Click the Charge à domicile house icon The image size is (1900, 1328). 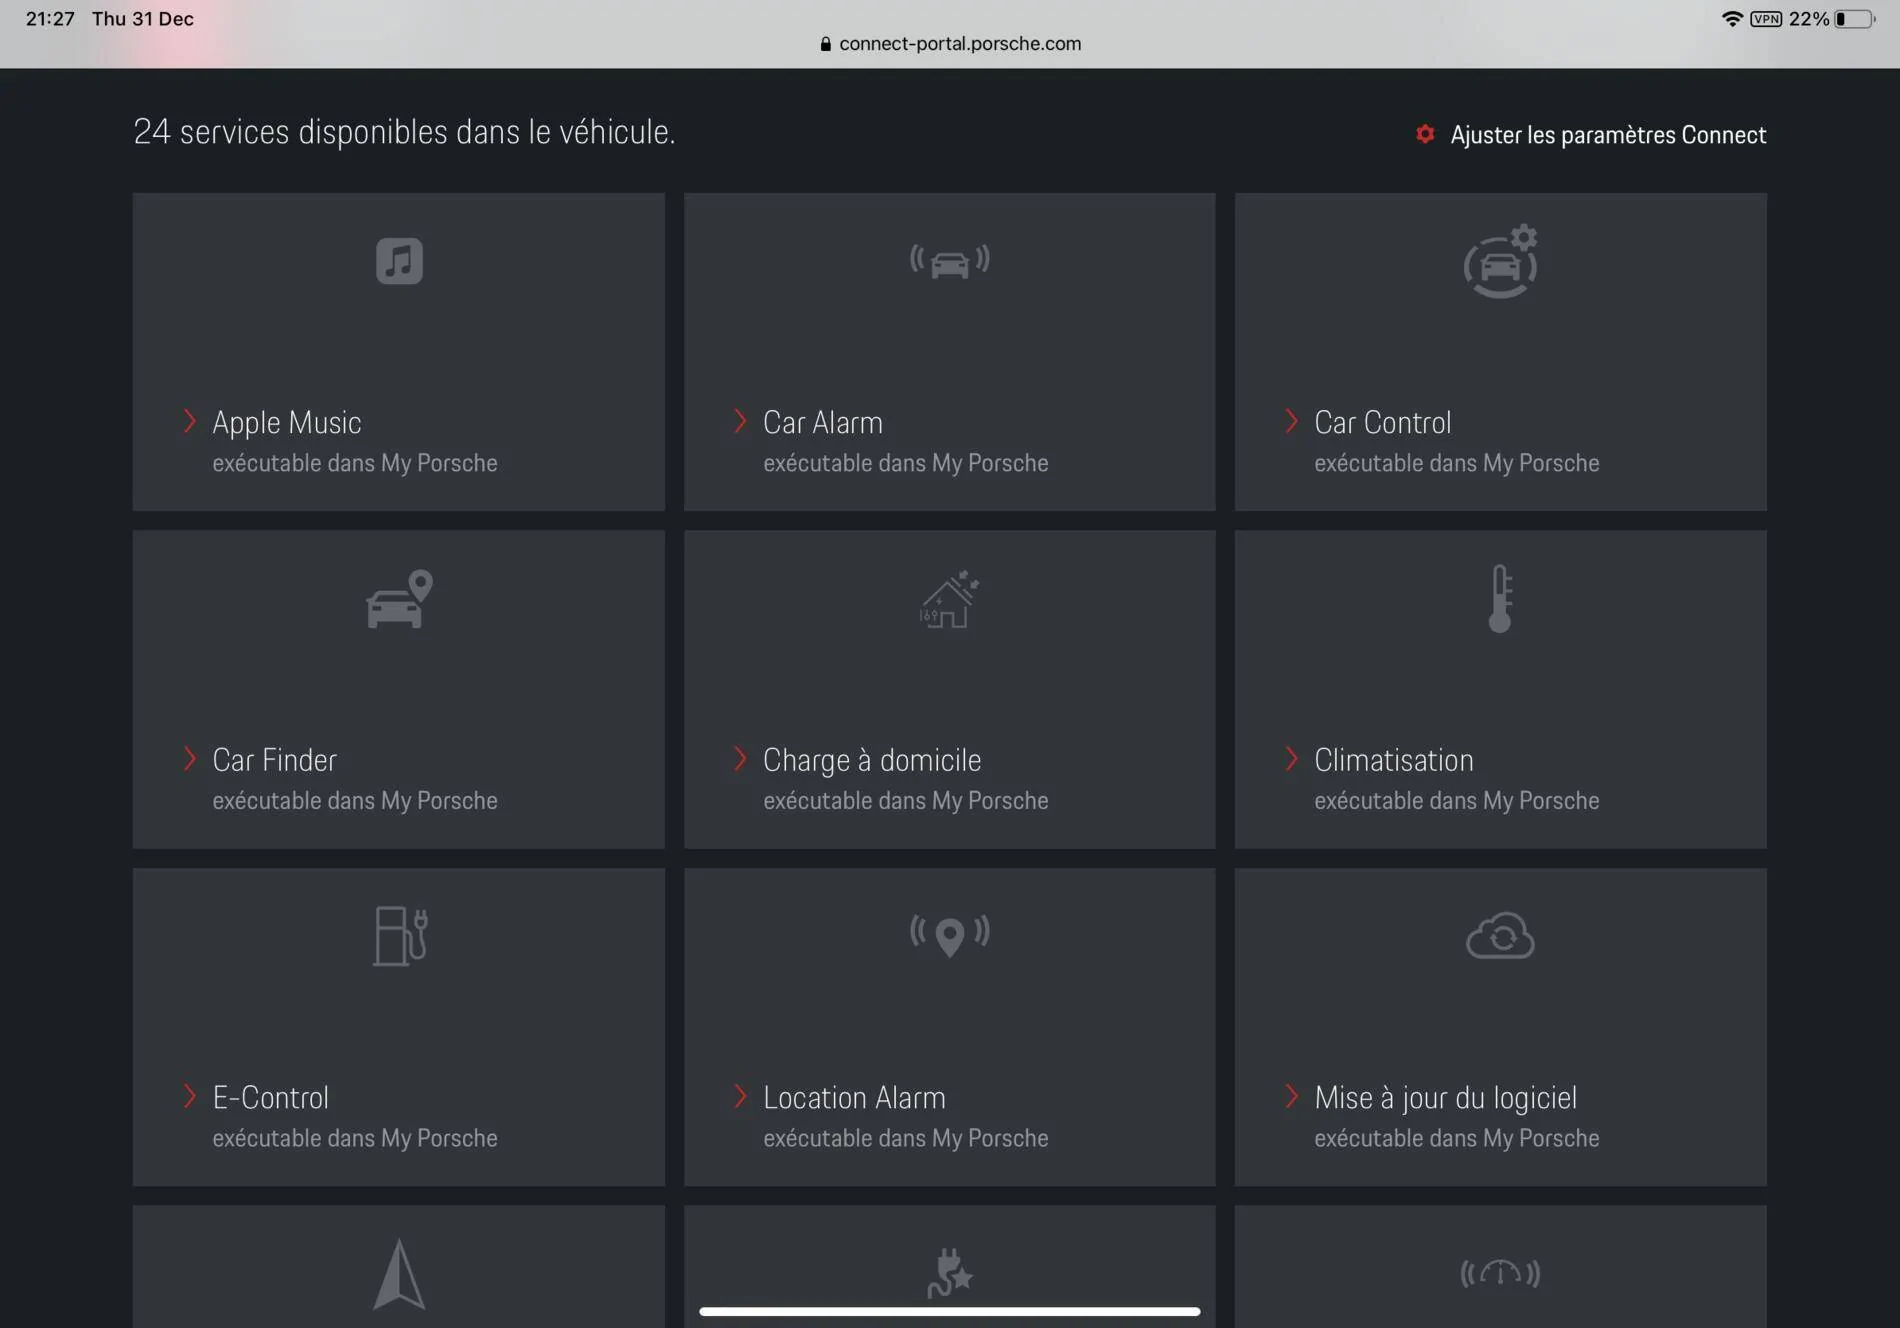coord(949,599)
